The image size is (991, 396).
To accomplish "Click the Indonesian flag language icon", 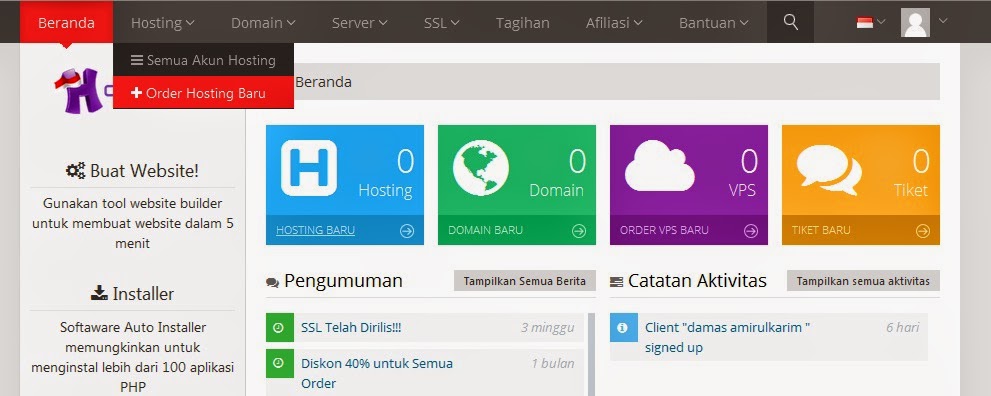I will click(x=865, y=23).
